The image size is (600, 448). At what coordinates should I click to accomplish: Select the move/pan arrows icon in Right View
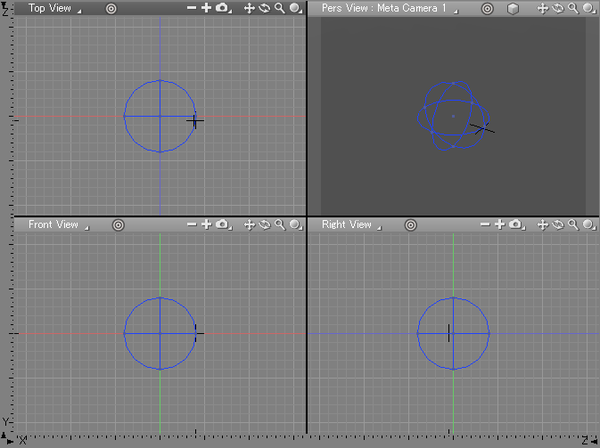point(543,225)
